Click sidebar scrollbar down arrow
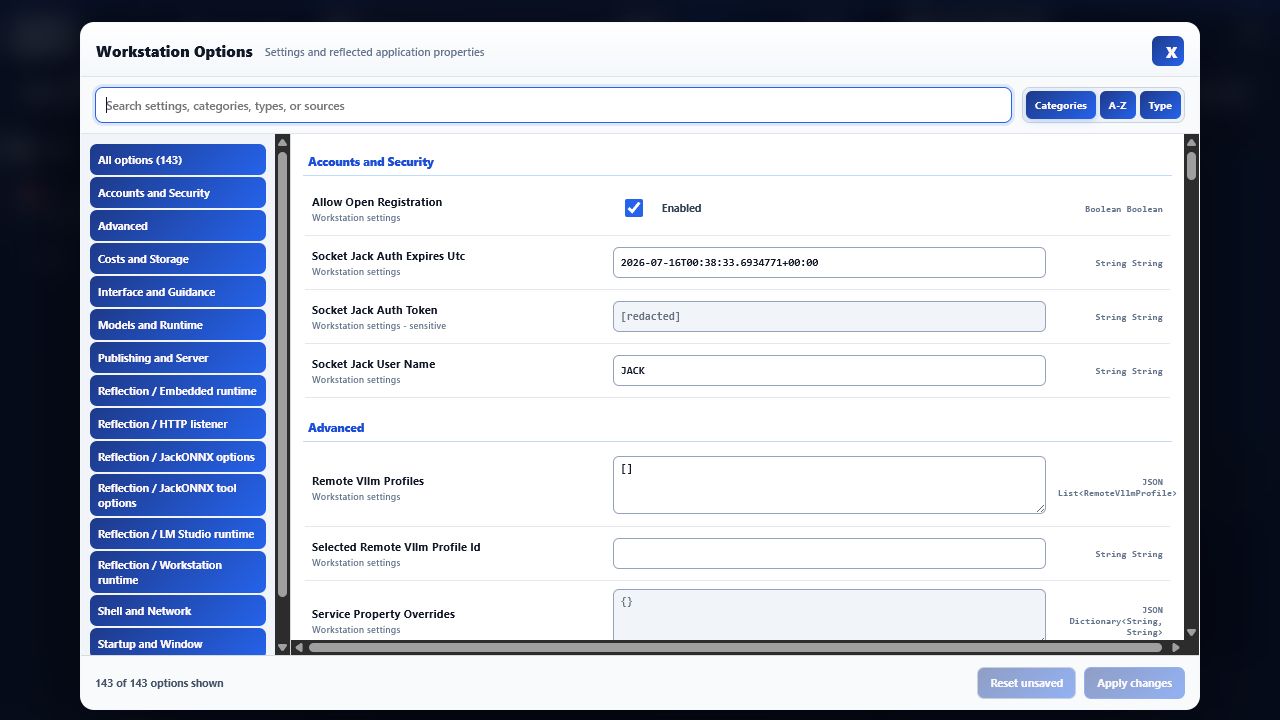Screen dimensions: 1280x720 click(x=282, y=648)
